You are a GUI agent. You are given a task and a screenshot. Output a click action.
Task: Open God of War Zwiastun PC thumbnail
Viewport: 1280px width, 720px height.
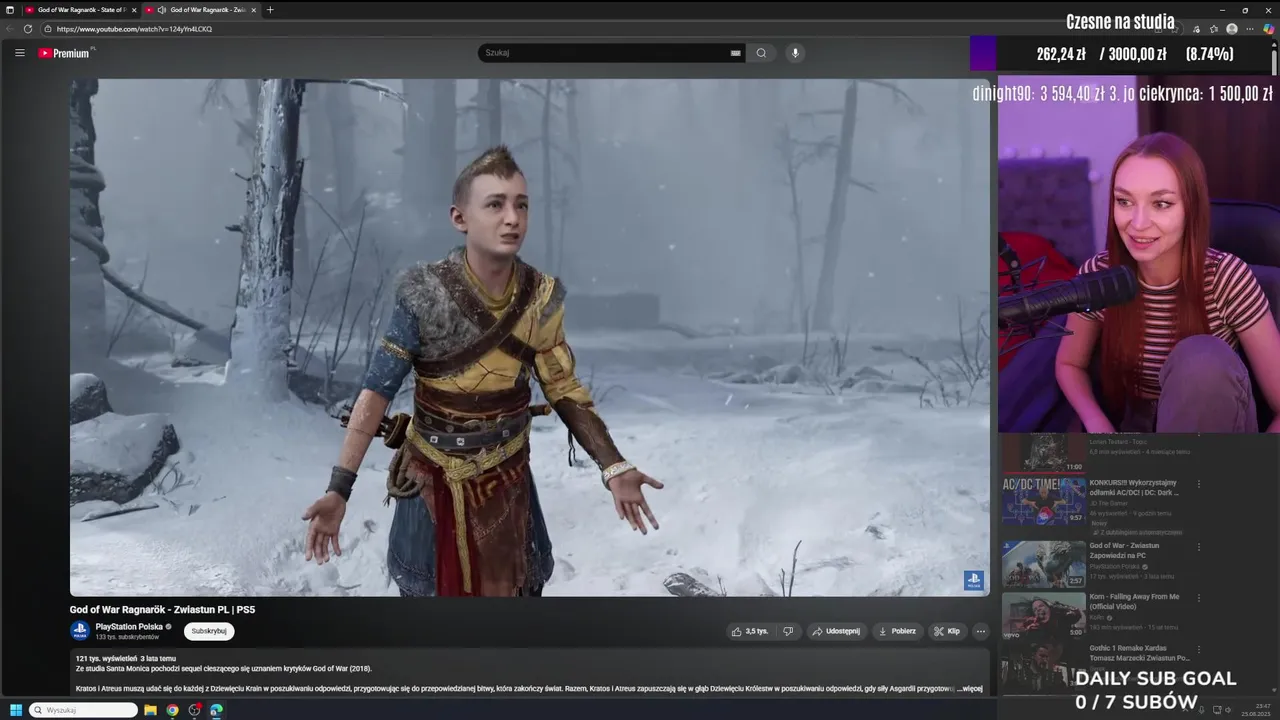[1044, 564]
